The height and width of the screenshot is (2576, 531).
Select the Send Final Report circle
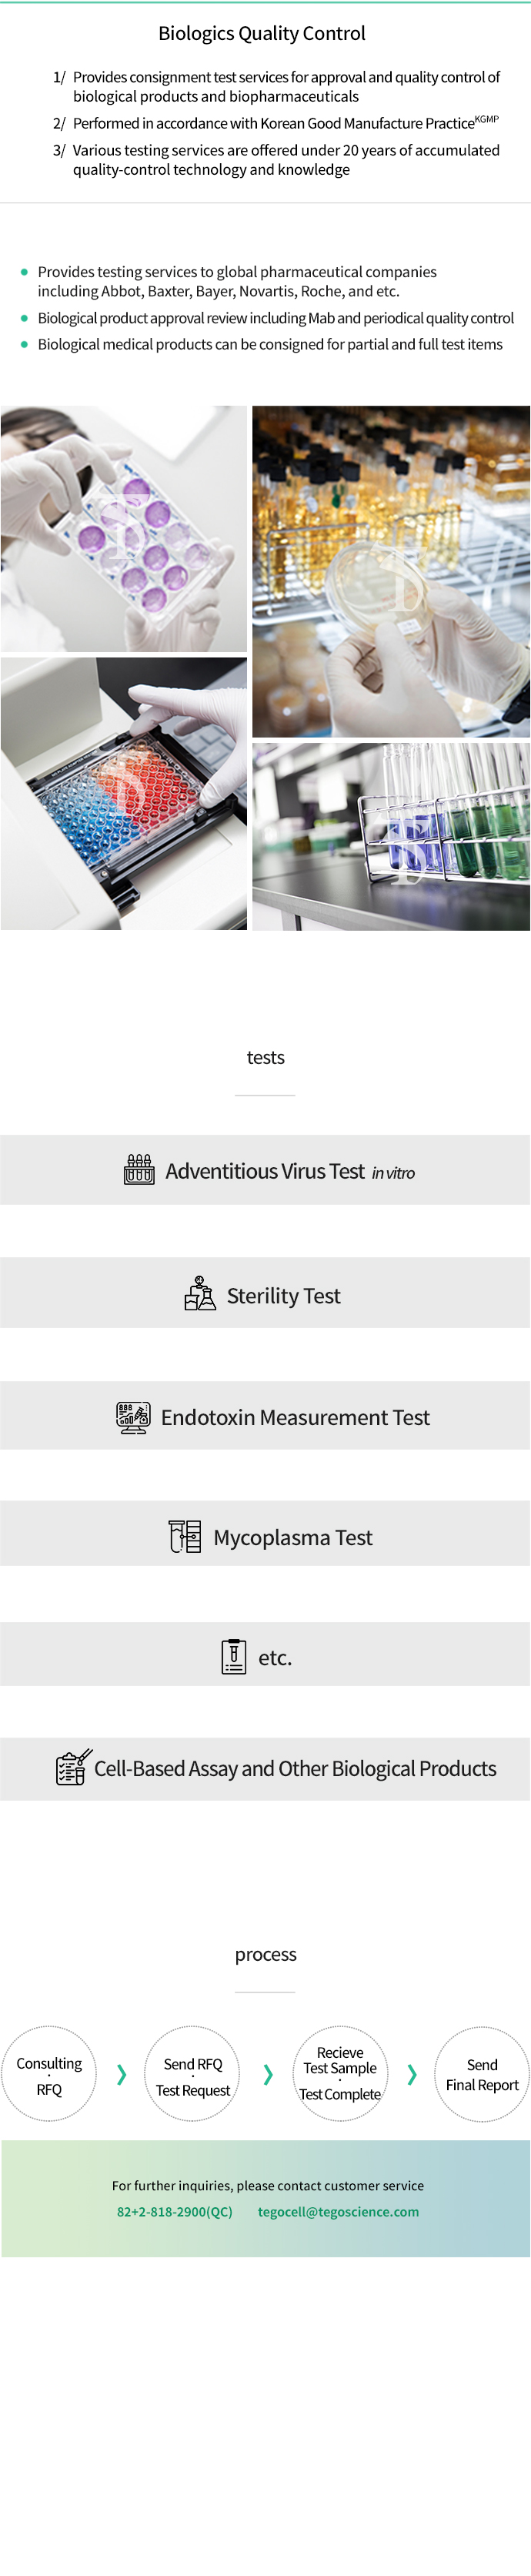coord(482,2074)
